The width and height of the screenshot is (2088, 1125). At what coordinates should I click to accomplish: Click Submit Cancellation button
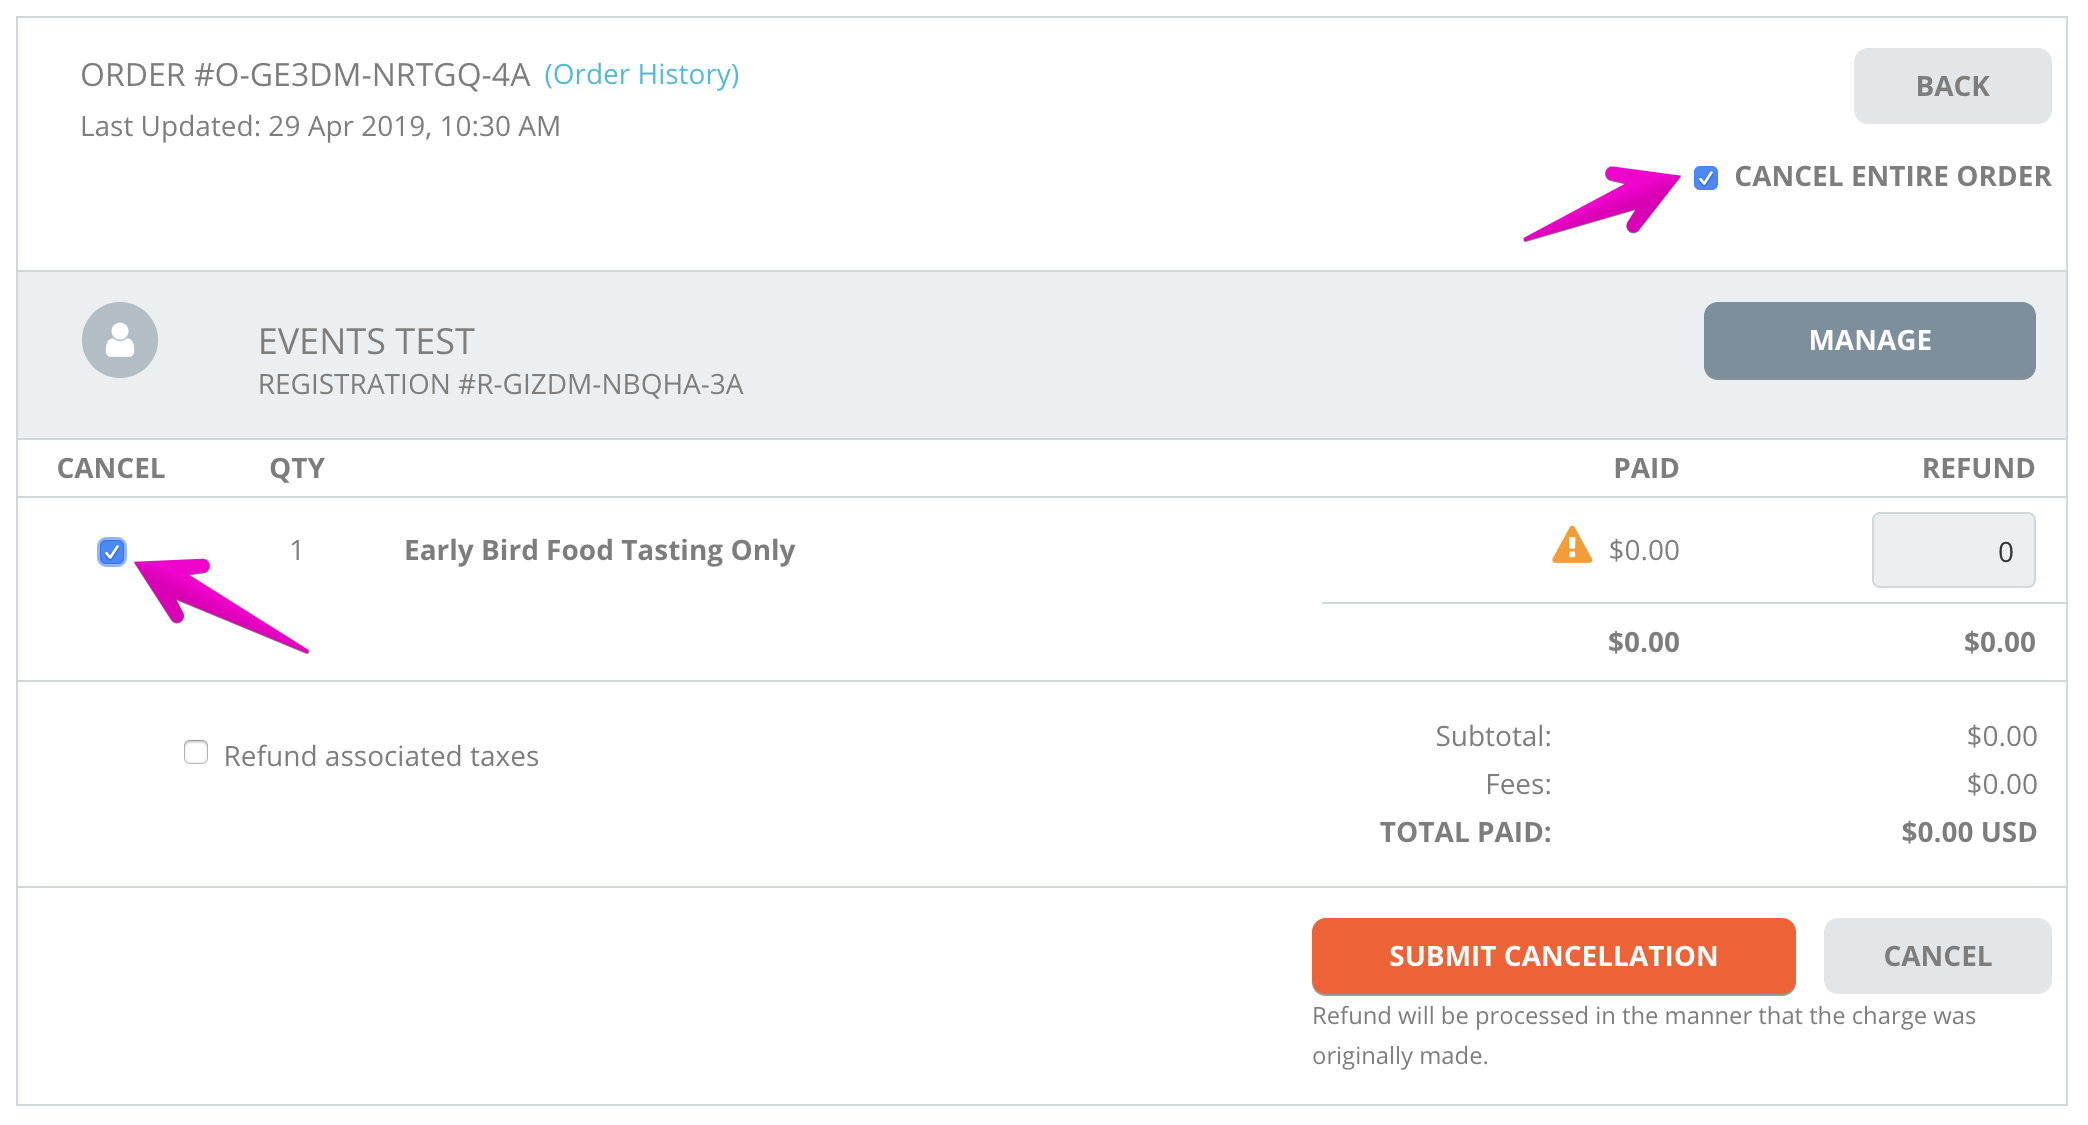(1553, 956)
